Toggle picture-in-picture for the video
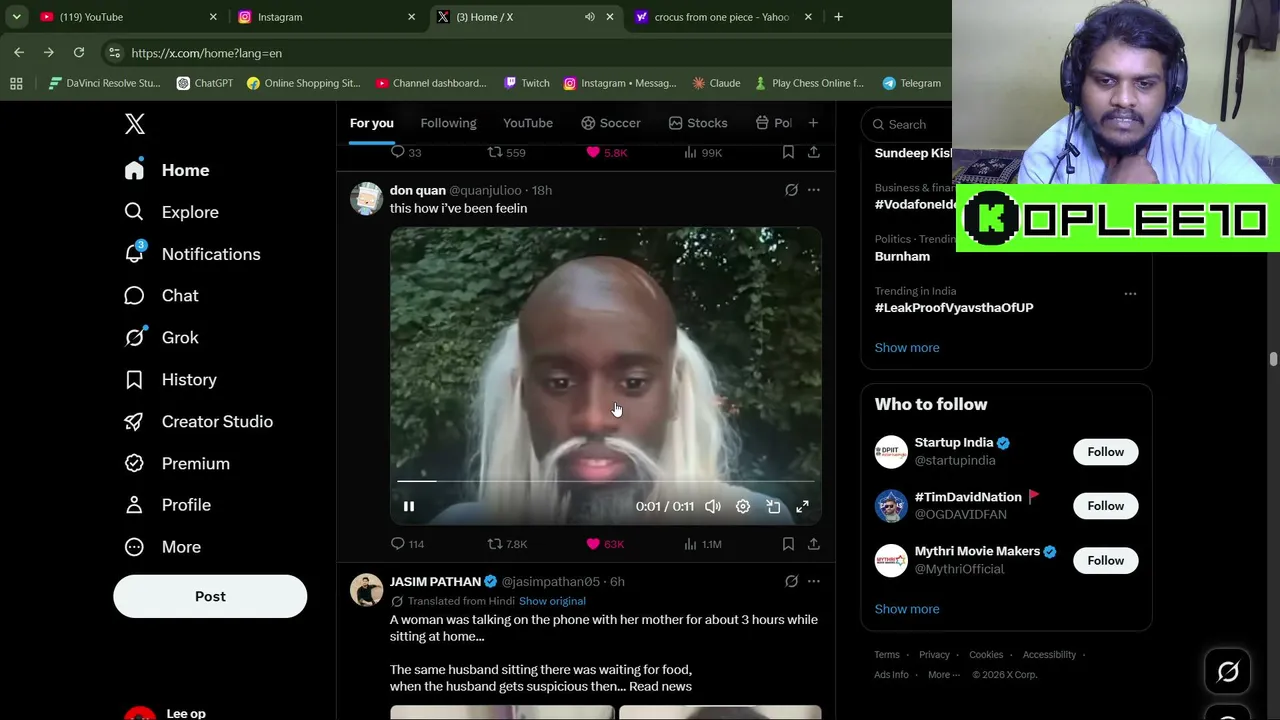Screen dimensions: 1280x720 (773, 507)
